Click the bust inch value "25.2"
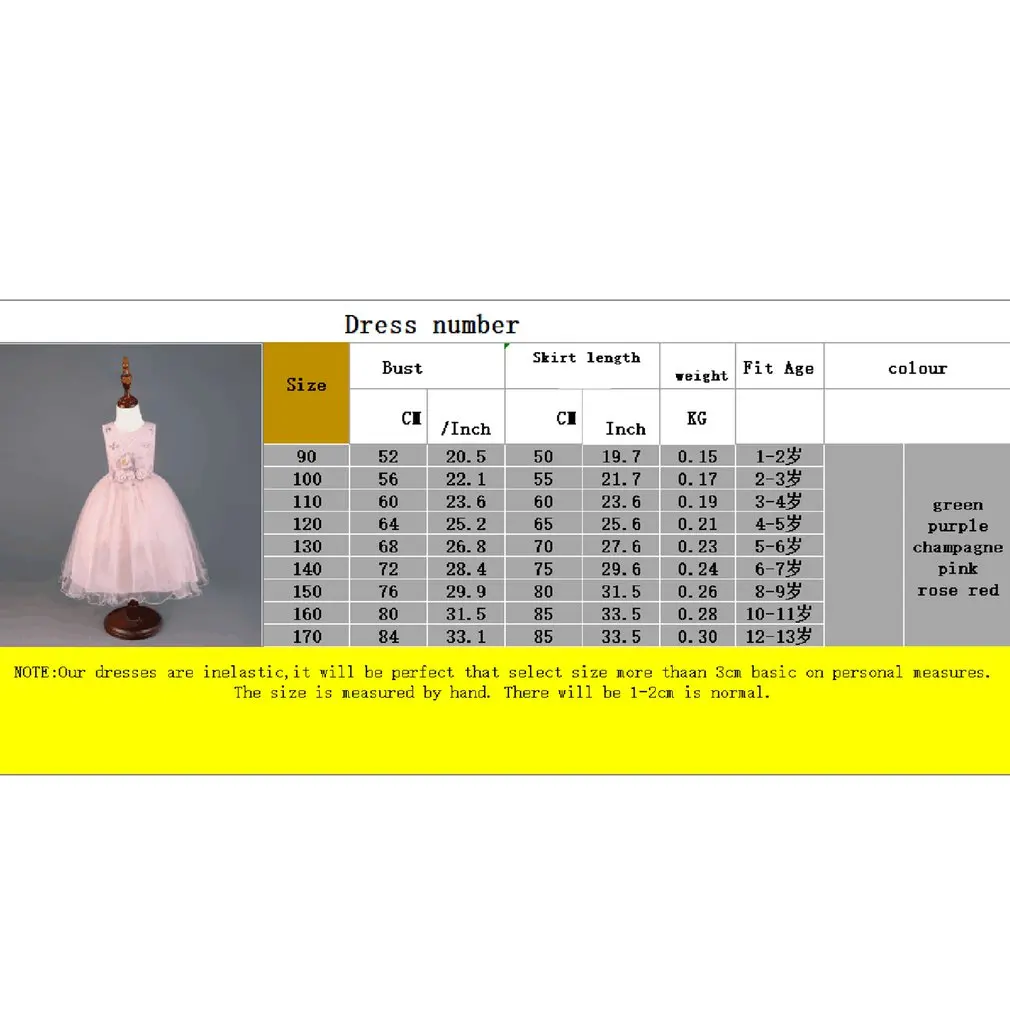 click(x=466, y=524)
